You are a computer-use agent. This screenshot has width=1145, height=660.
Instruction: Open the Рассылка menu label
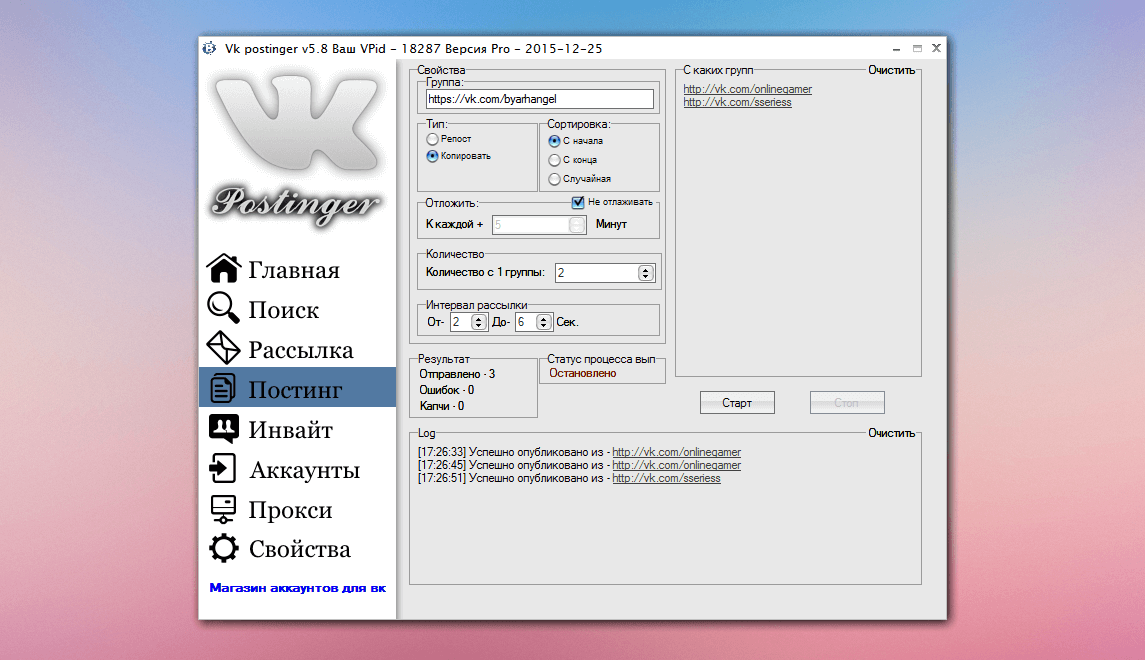click(x=301, y=350)
